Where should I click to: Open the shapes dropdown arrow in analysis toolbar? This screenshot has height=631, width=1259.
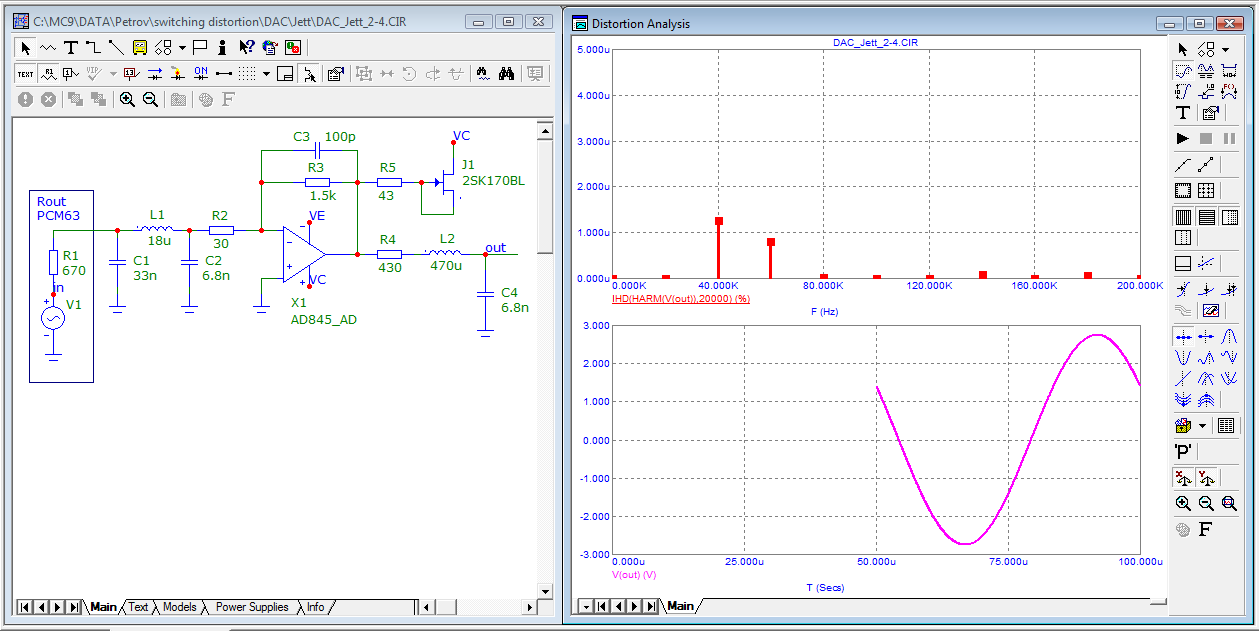tap(1225, 49)
